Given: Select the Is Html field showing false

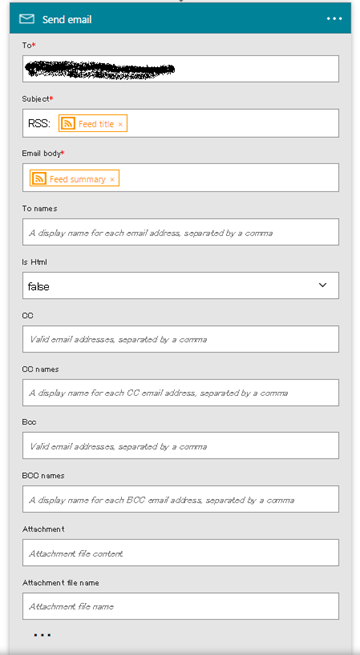Looking at the screenshot, I should click(x=180, y=286).
